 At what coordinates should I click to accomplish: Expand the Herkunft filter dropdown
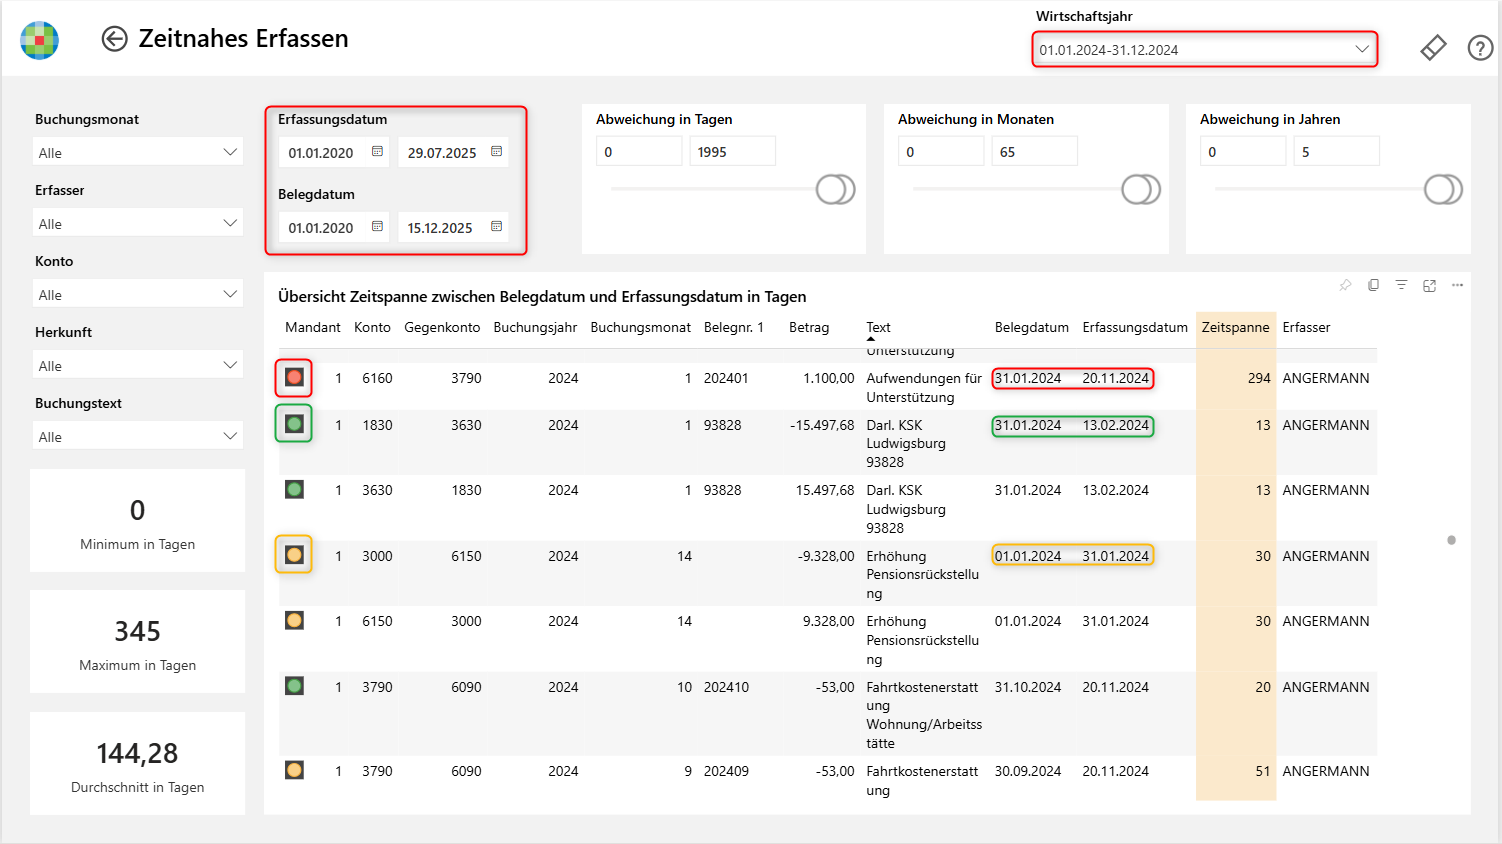coord(139,365)
